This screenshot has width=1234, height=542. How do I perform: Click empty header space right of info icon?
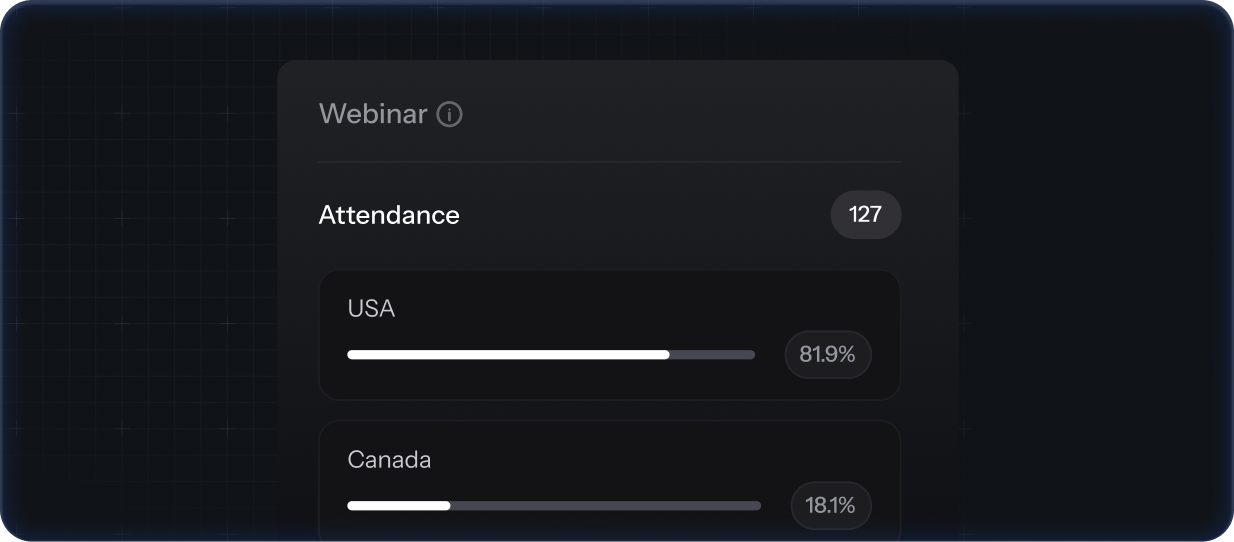(x=680, y=114)
